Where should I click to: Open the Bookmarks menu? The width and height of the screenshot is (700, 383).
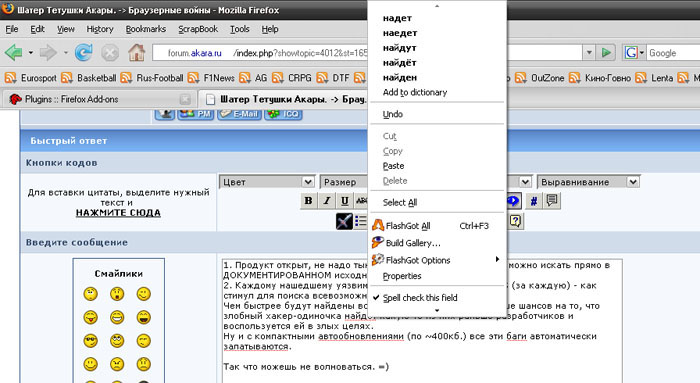[146, 29]
